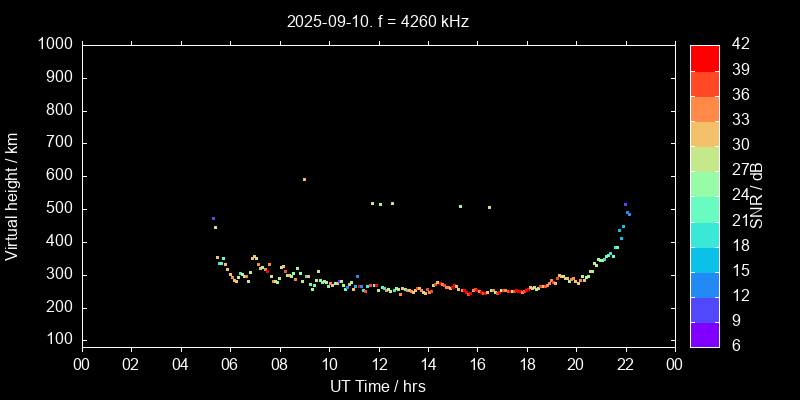Click the 'SNR / dB' colorbar label
This screenshot has width=800, height=400.
(x=757, y=196)
